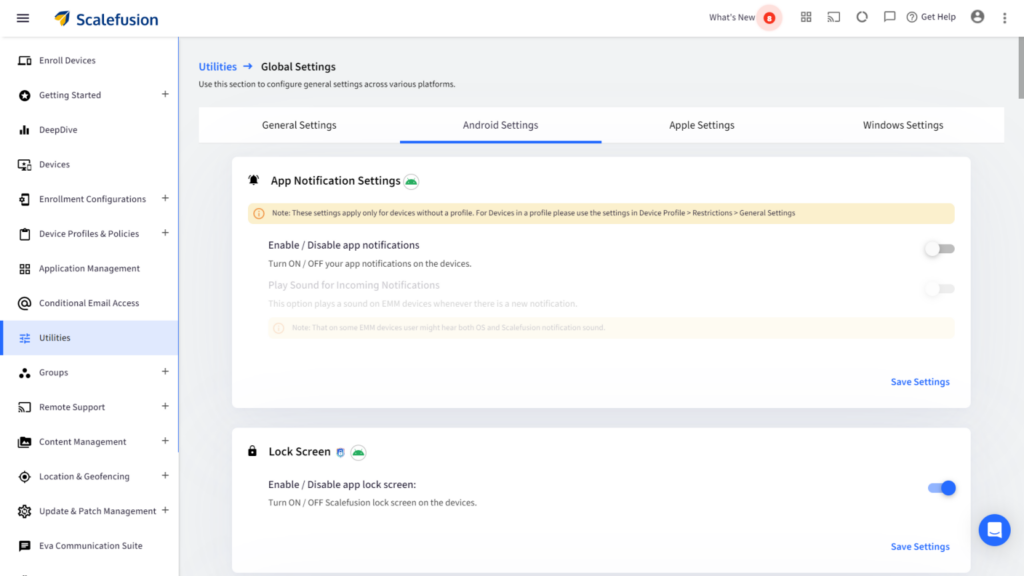Click the Groups sidebar icon
Screen dimensions: 1024x576
click(x=24, y=373)
